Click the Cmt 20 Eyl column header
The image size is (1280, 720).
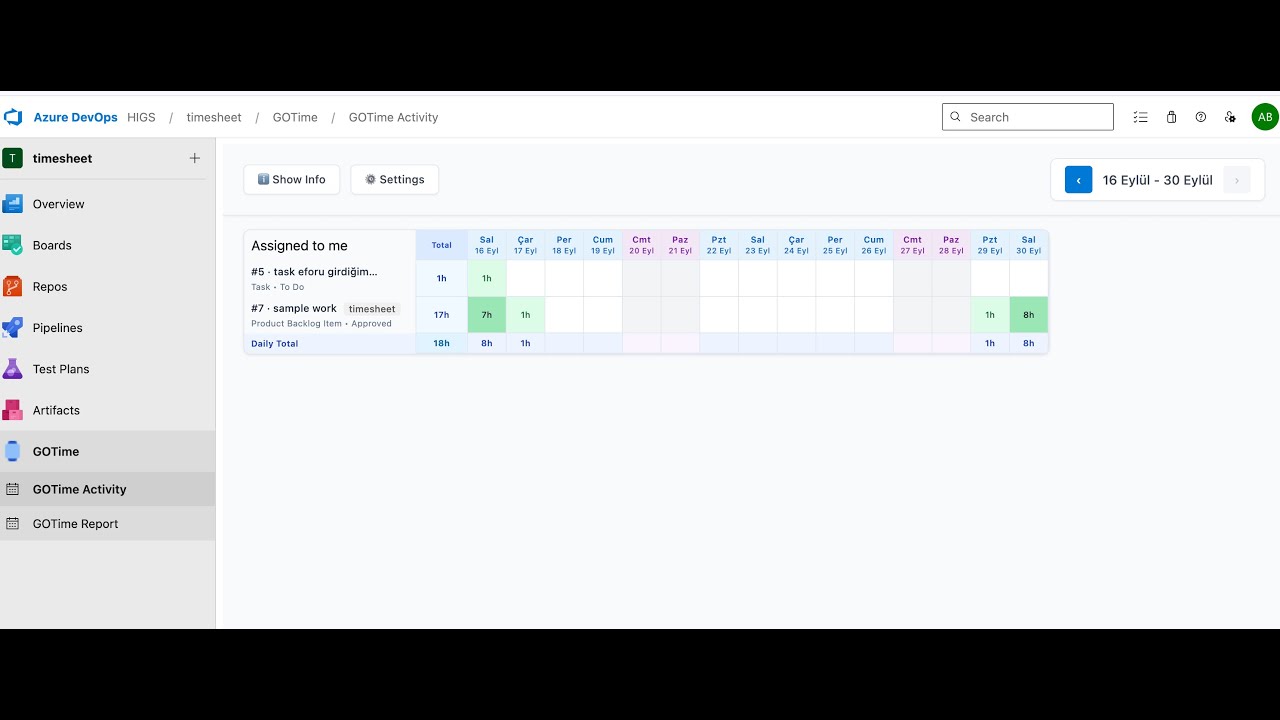[641, 245]
